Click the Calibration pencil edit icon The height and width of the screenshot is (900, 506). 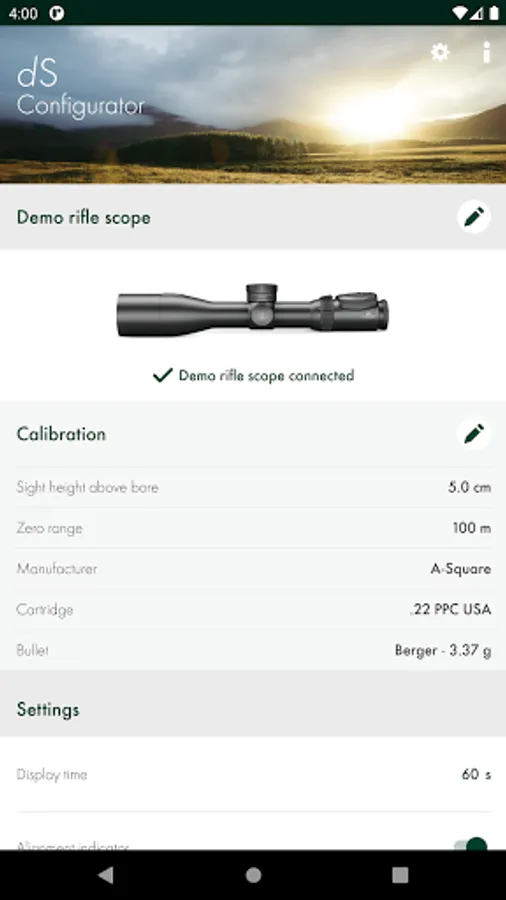coord(474,433)
